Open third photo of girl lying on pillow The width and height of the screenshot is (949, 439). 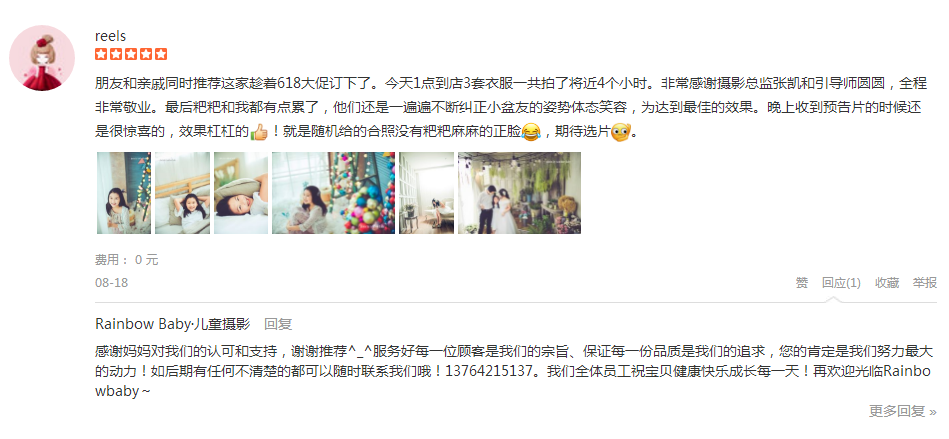coord(241,193)
